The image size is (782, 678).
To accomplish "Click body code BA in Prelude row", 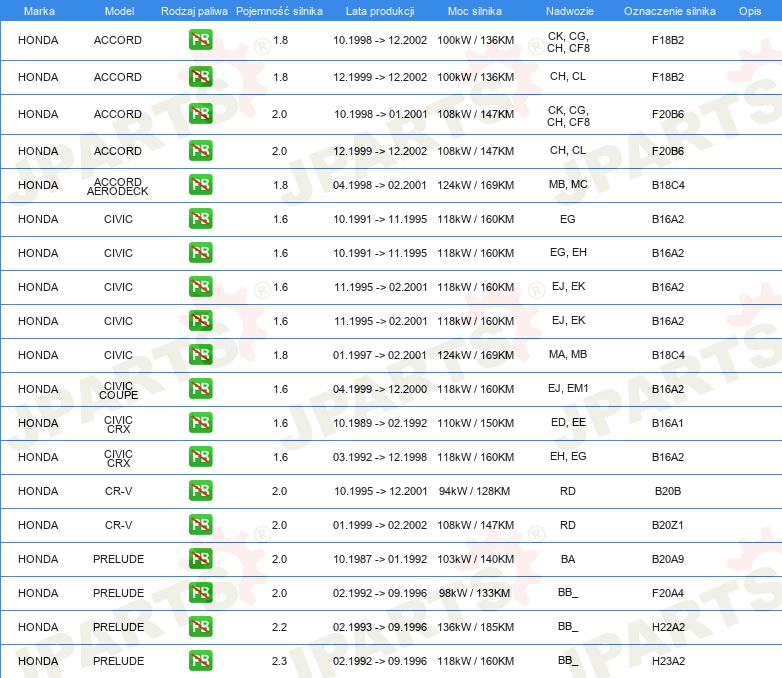I will 568,559.
